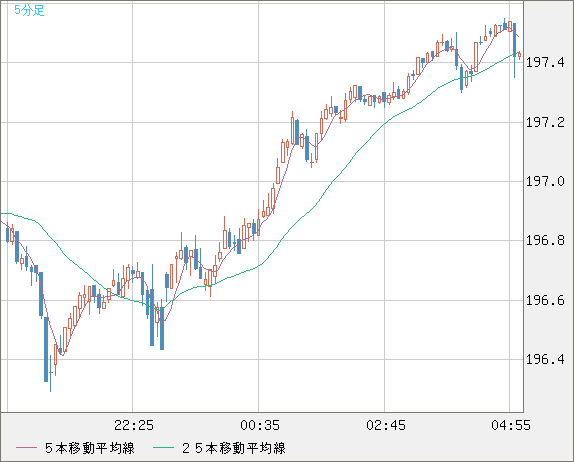Click the 22:25 time axis label
The height and width of the screenshot is (462, 574).
coord(134,425)
